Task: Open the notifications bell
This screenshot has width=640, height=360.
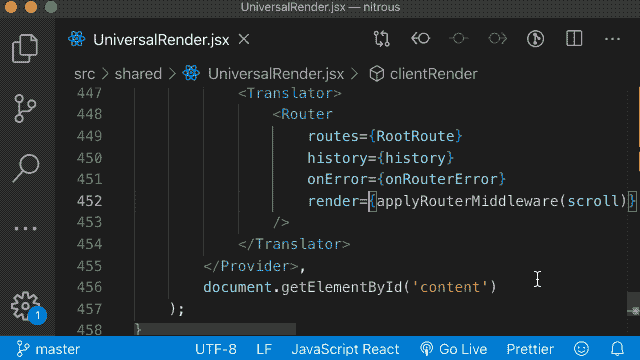Action: click(x=617, y=349)
